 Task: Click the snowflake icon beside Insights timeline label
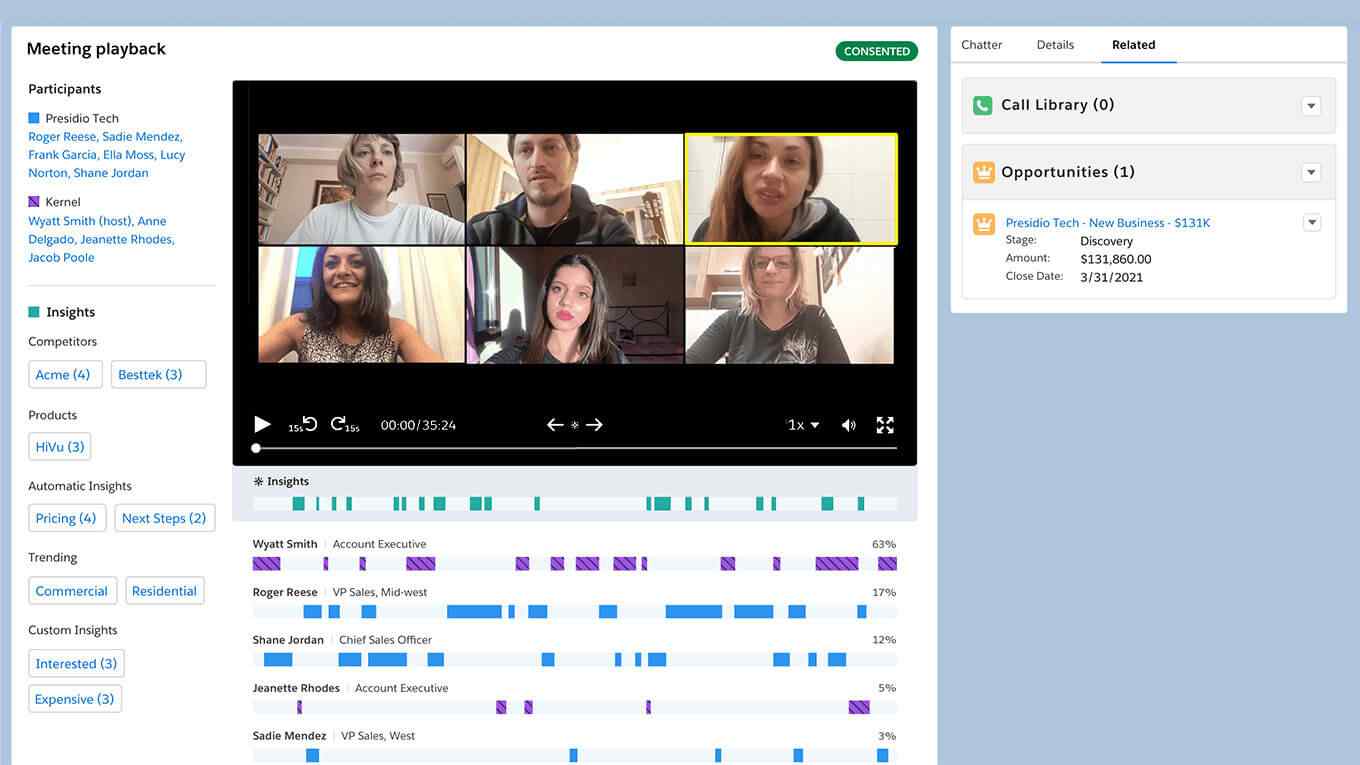tap(258, 482)
